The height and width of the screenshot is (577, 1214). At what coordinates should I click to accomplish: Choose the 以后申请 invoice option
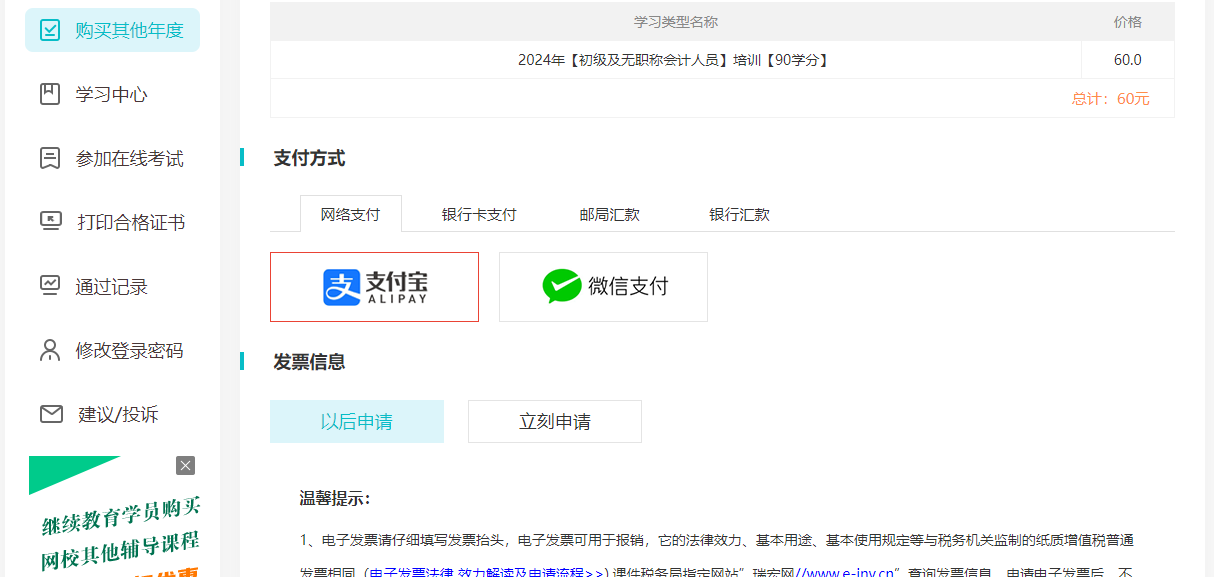click(x=356, y=421)
